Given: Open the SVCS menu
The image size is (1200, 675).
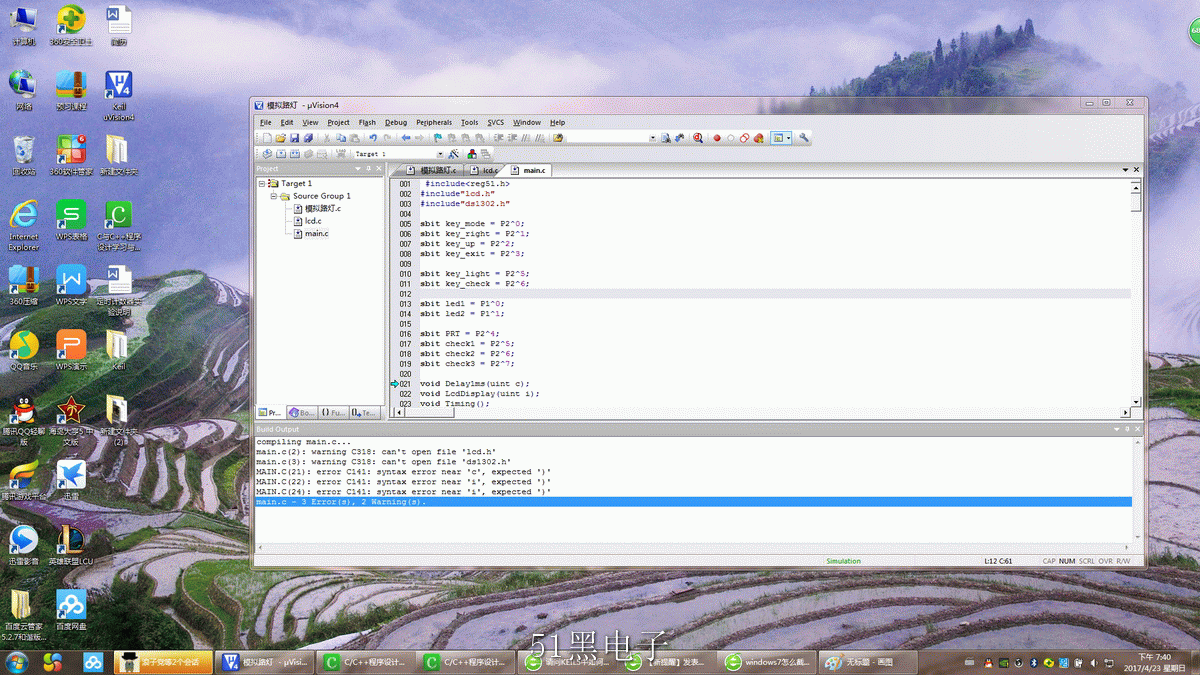Looking at the screenshot, I should (x=496, y=122).
